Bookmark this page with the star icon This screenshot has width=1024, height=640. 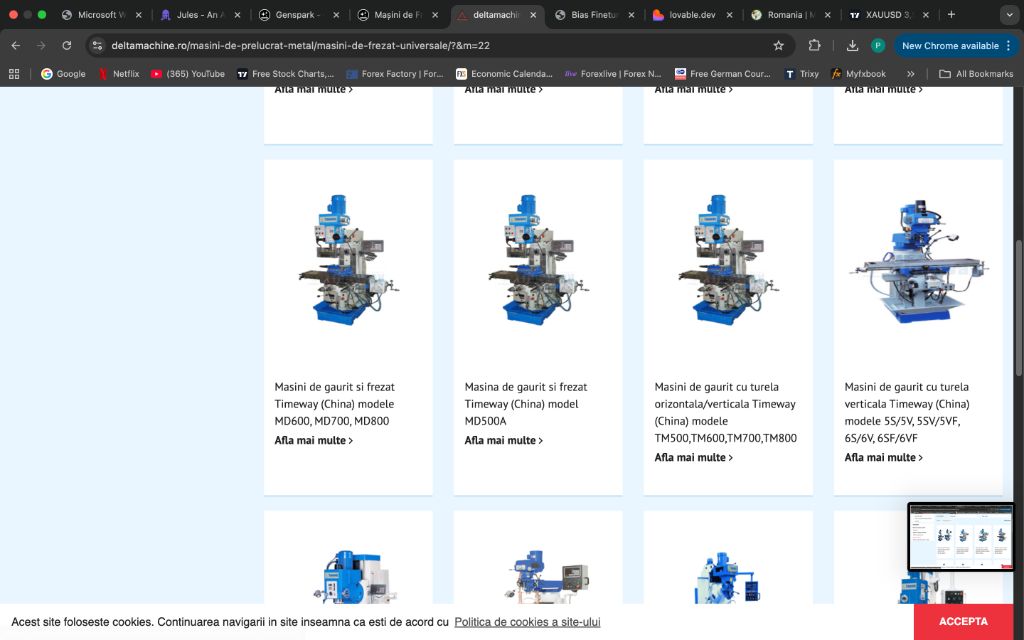pos(778,45)
